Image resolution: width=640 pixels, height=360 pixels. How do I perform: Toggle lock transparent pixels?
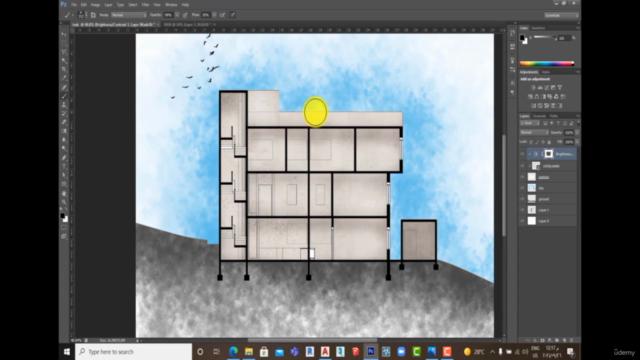click(531, 142)
